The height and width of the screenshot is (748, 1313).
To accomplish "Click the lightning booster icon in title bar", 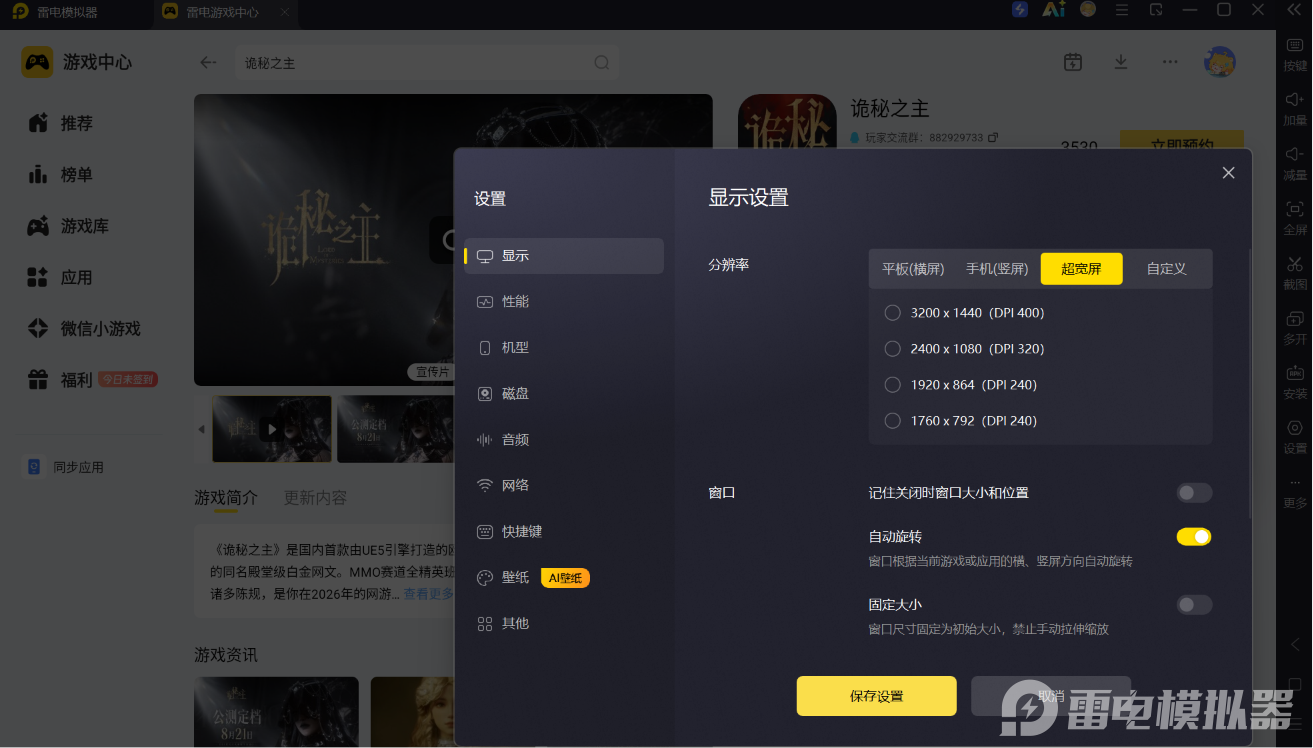I will [x=1020, y=10].
